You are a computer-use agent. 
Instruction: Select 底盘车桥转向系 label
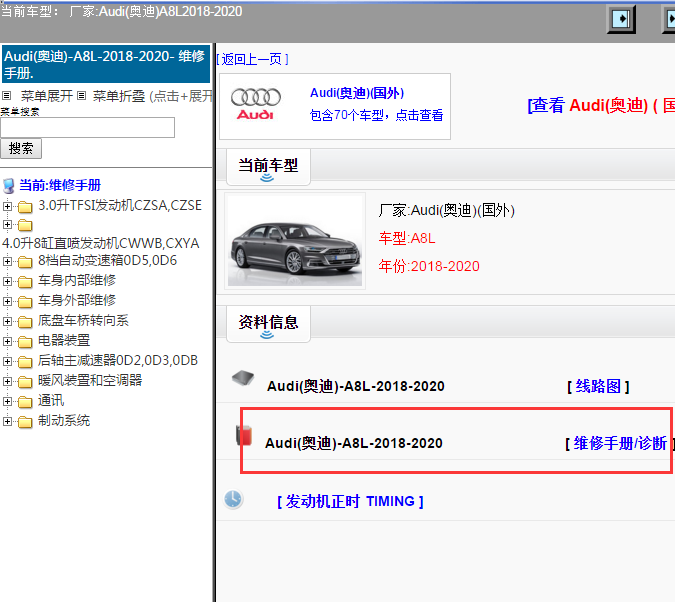coord(83,320)
